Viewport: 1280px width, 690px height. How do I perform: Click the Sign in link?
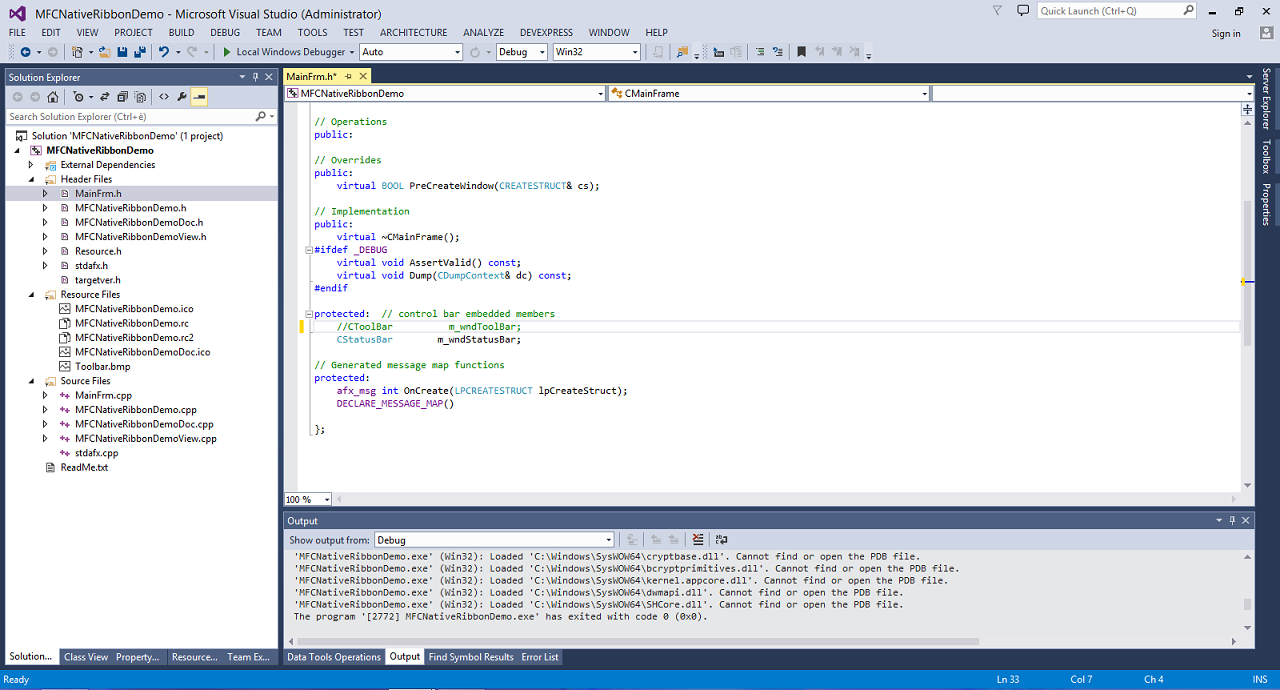(x=1226, y=33)
